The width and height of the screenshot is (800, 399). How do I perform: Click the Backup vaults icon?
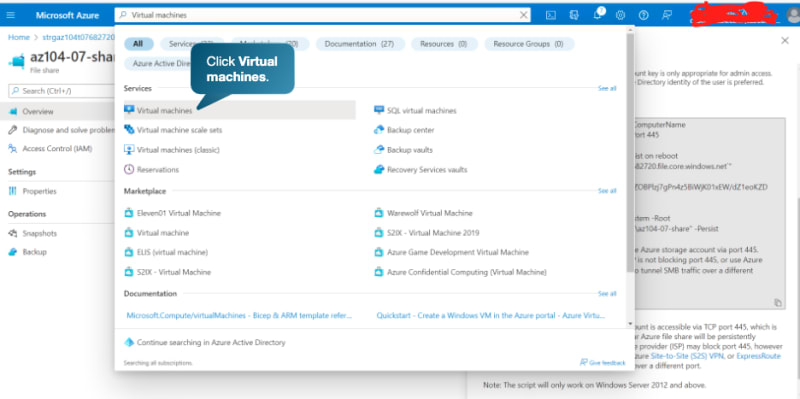click(379, 149)
